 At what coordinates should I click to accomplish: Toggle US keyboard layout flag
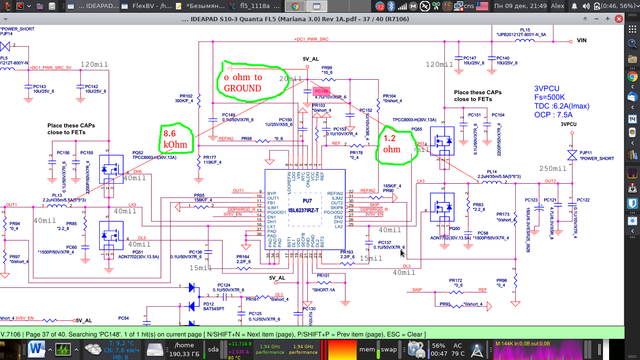point(482,6)
